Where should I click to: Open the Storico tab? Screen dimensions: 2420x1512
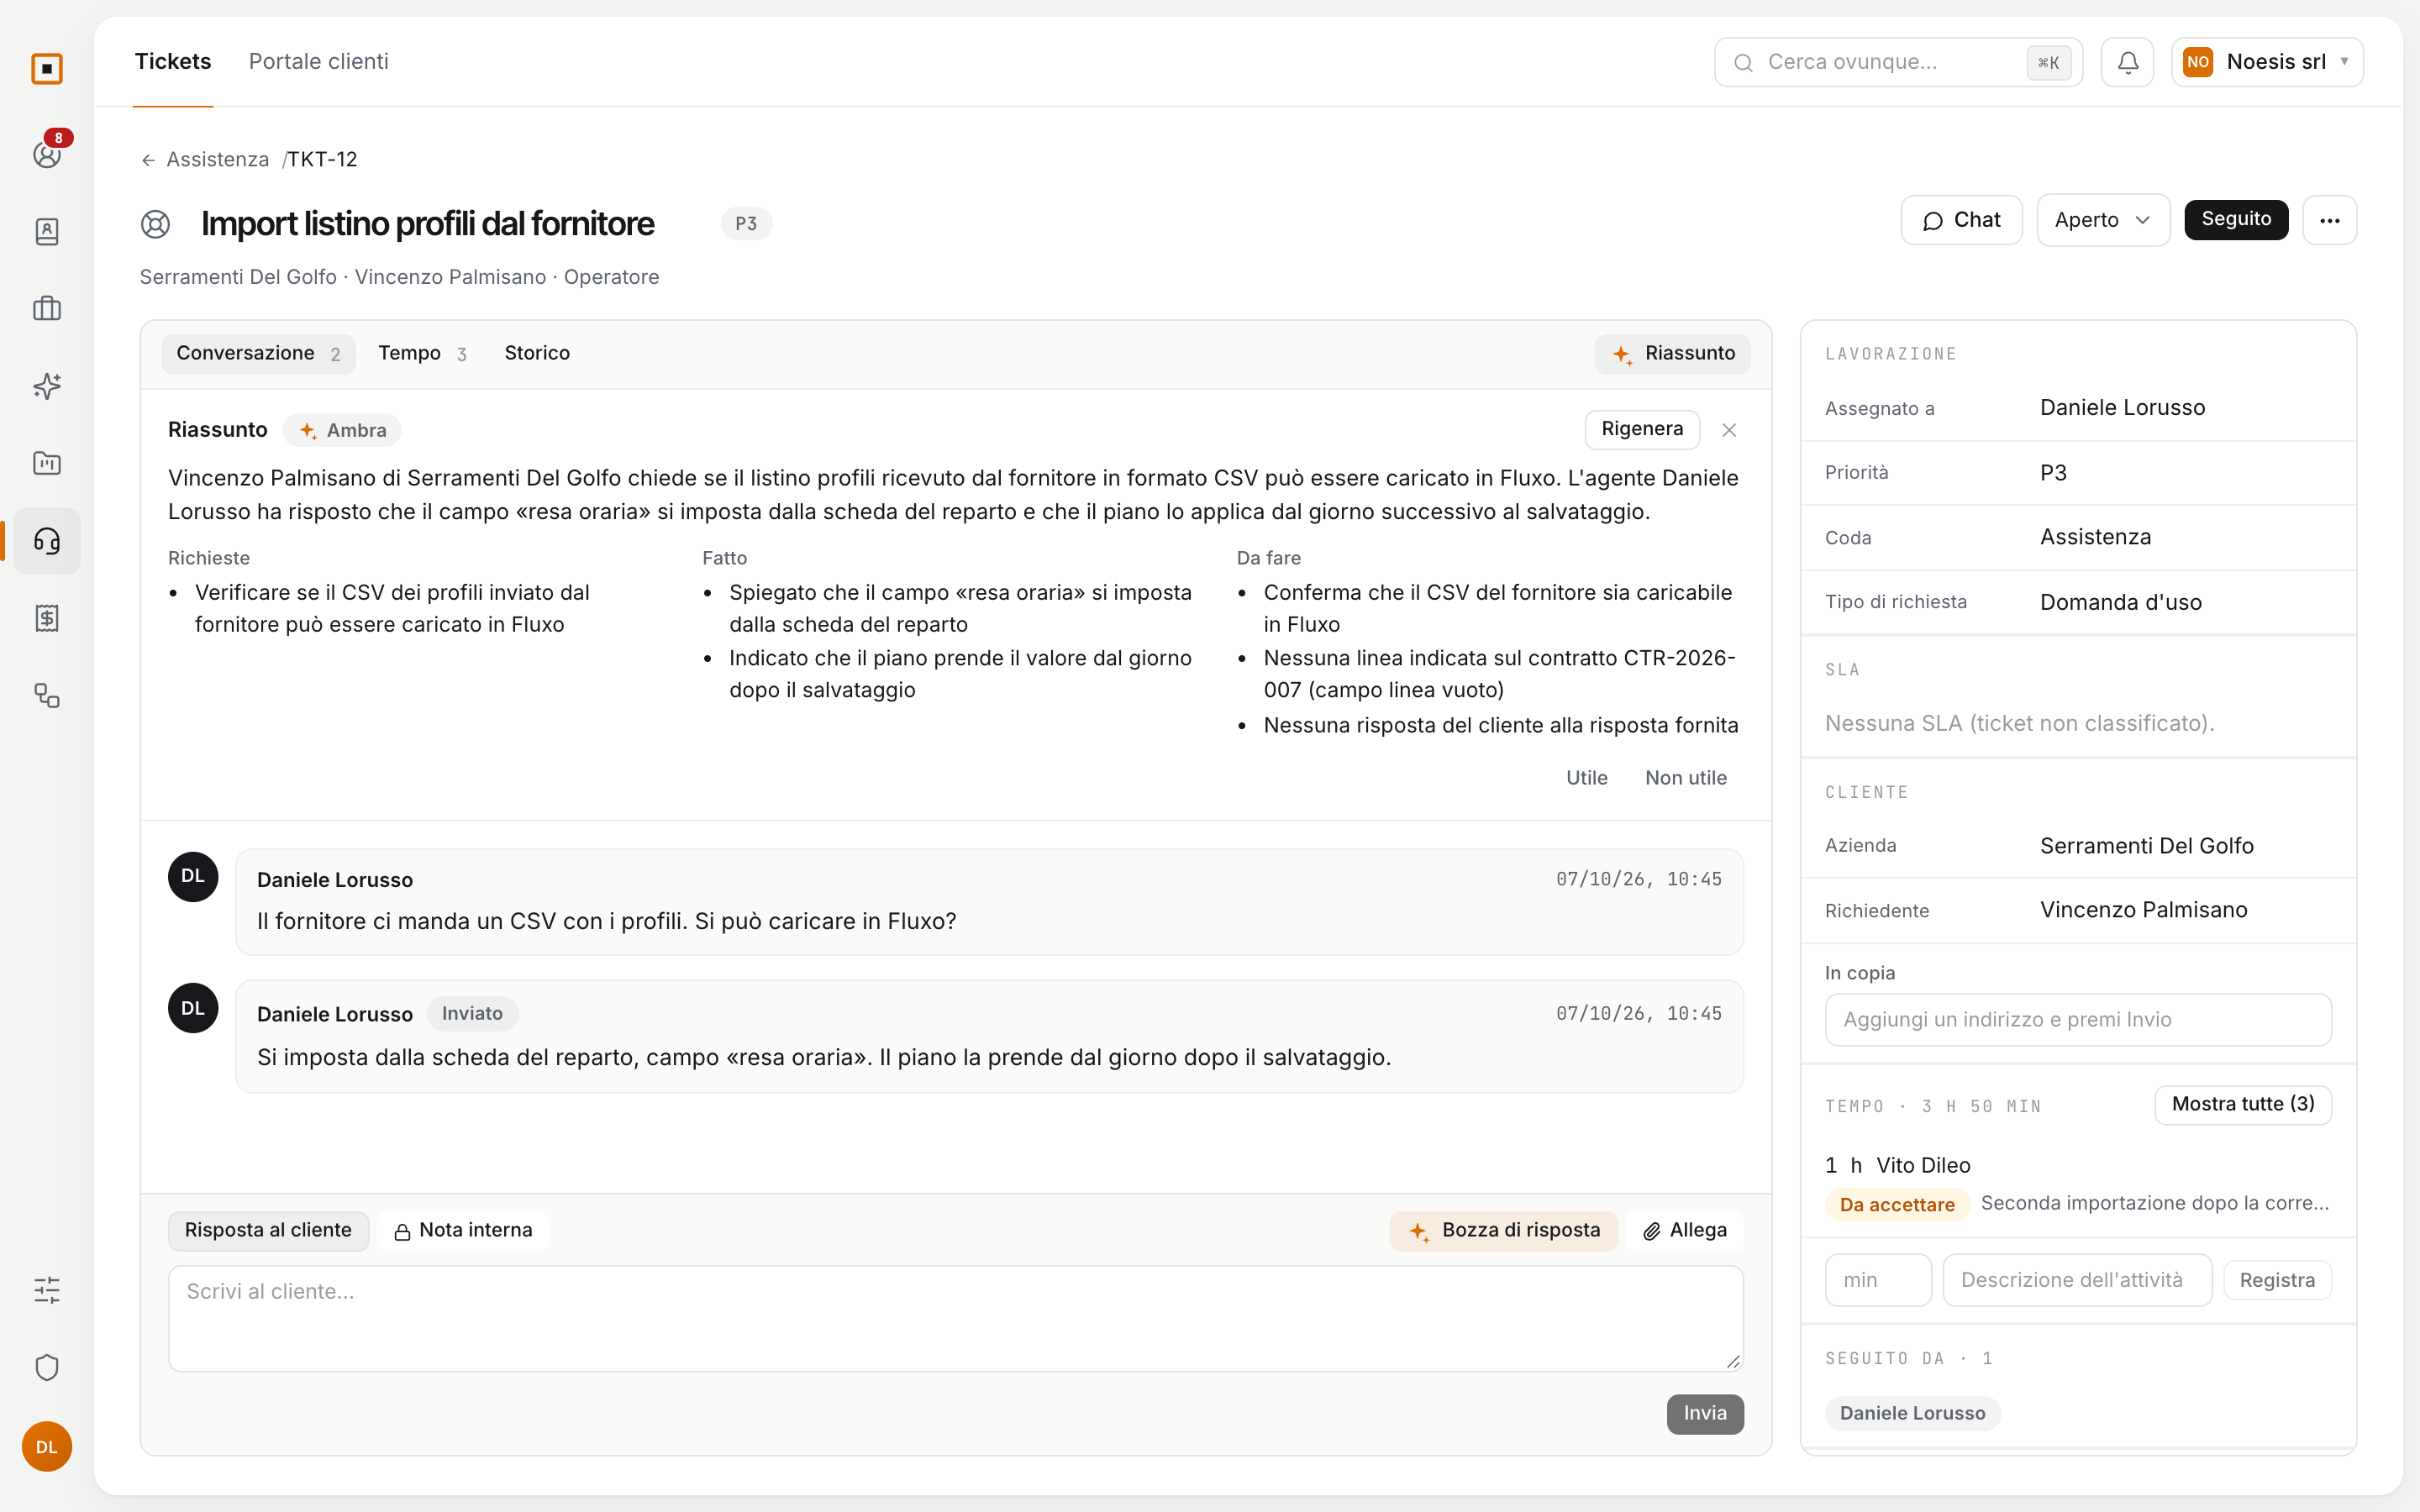tap(537, 354)
